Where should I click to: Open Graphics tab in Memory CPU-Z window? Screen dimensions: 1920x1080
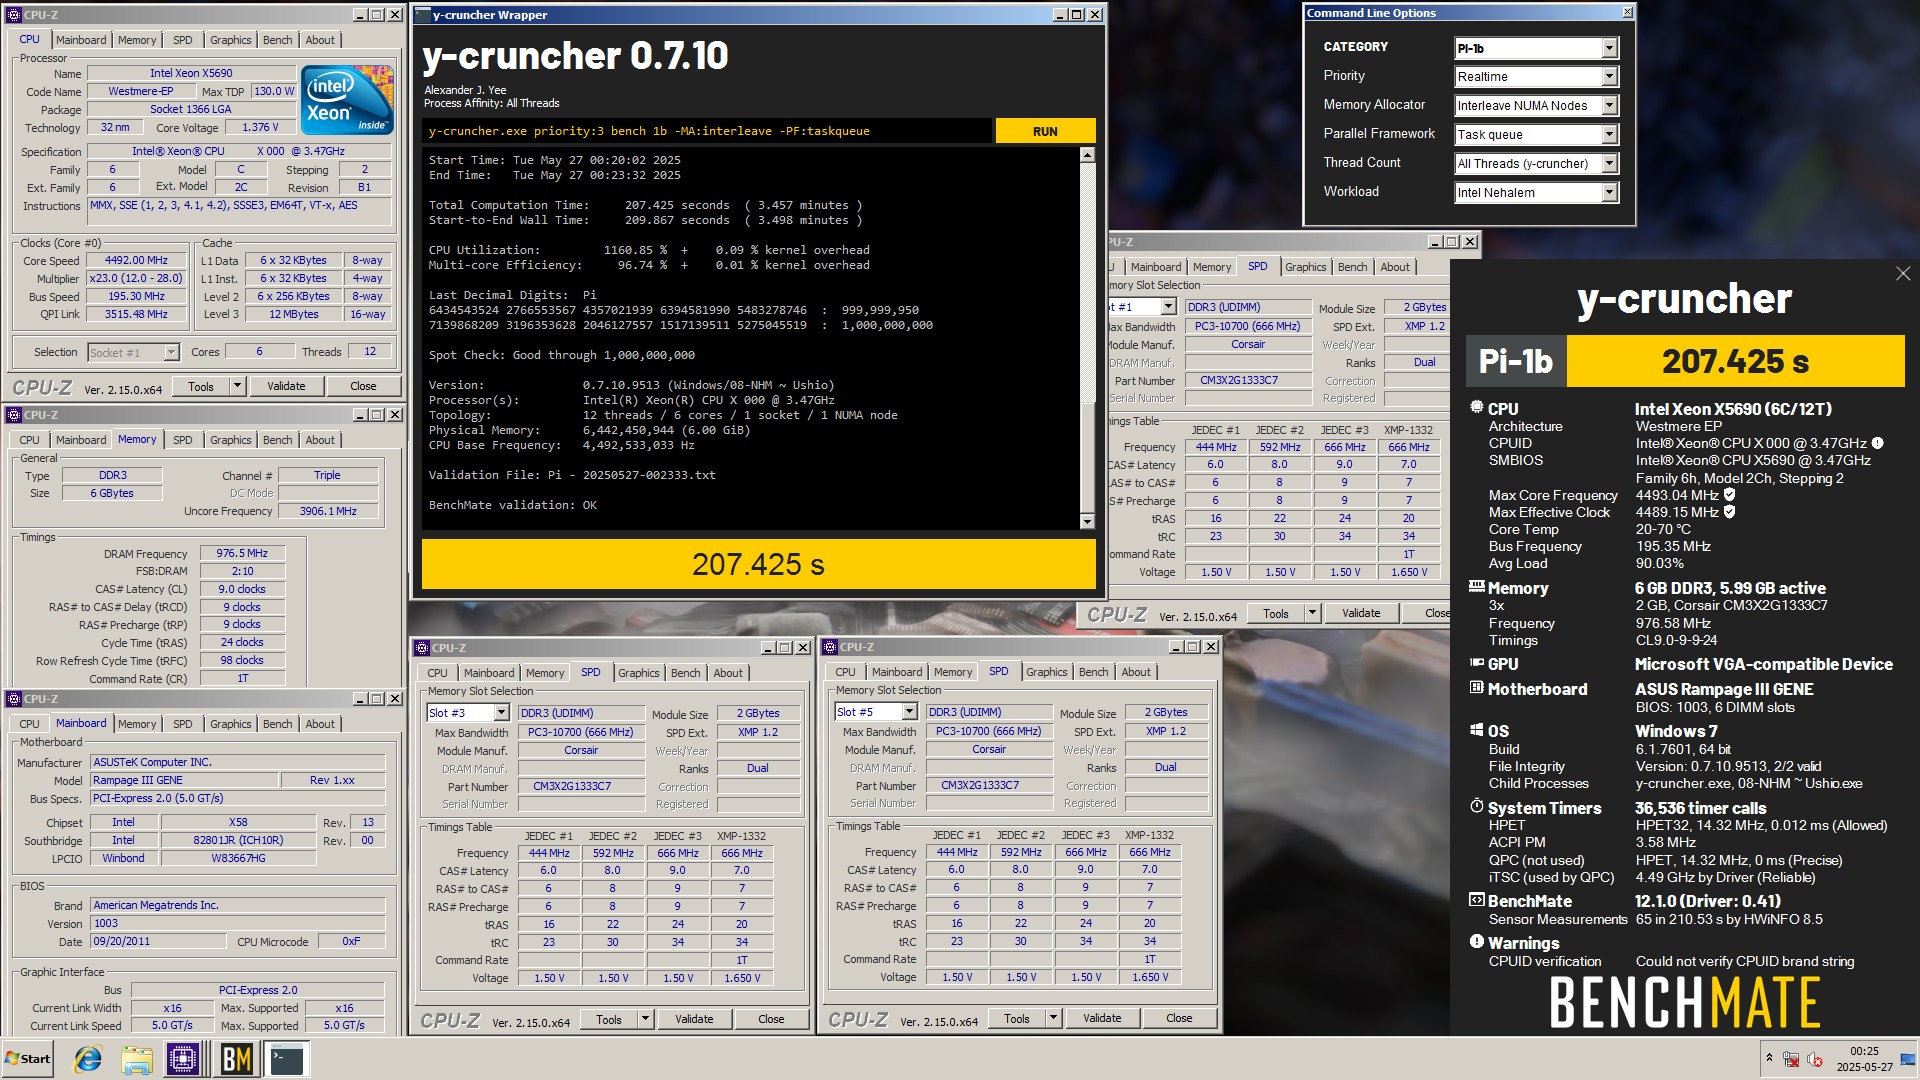[230, 440]
